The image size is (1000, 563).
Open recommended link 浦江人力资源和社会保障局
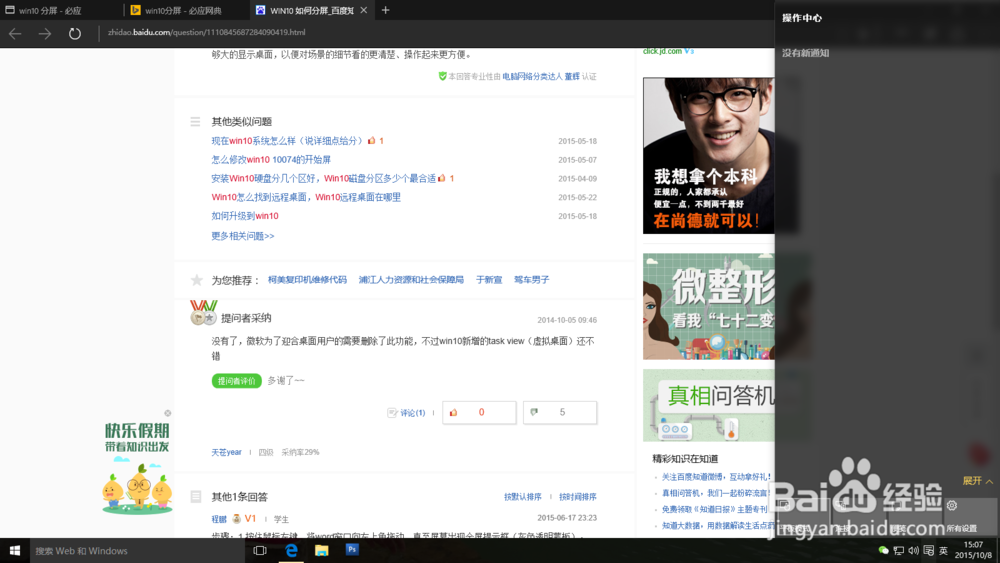[x=411, y=280]
